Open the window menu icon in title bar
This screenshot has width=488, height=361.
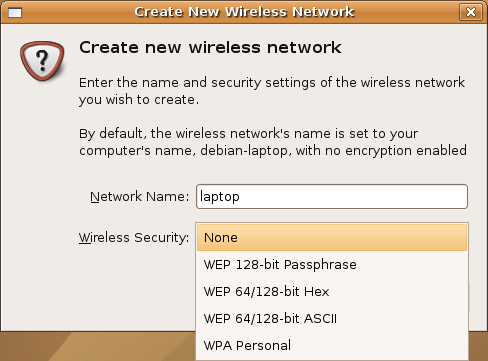tap(15, 13)
